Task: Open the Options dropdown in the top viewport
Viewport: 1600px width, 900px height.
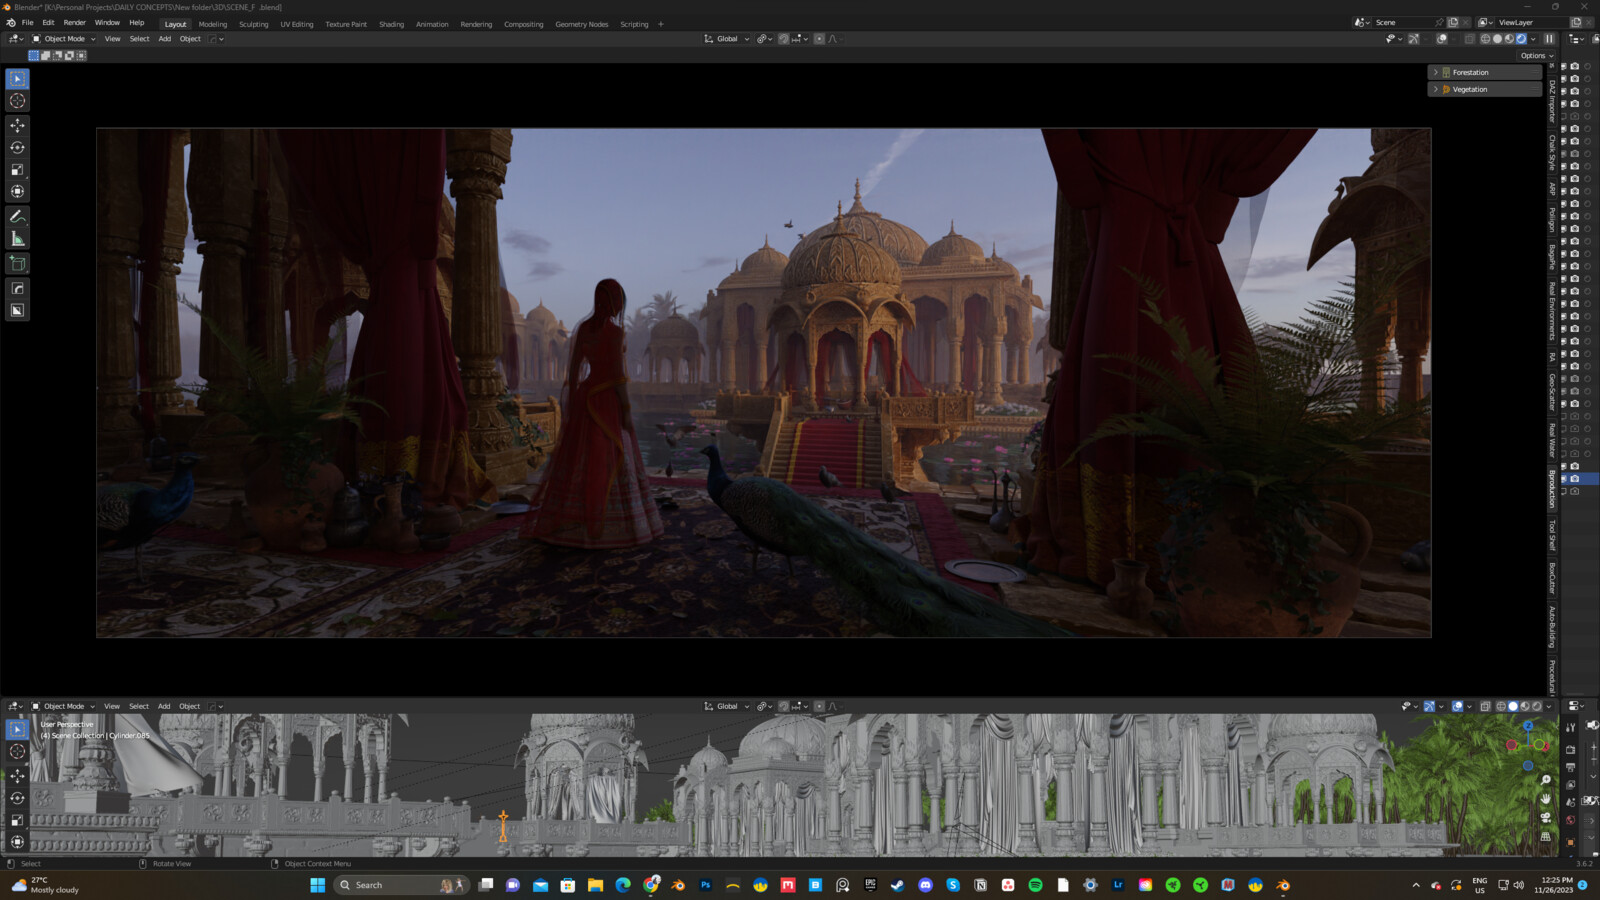Action: [x=1537, y=56]
